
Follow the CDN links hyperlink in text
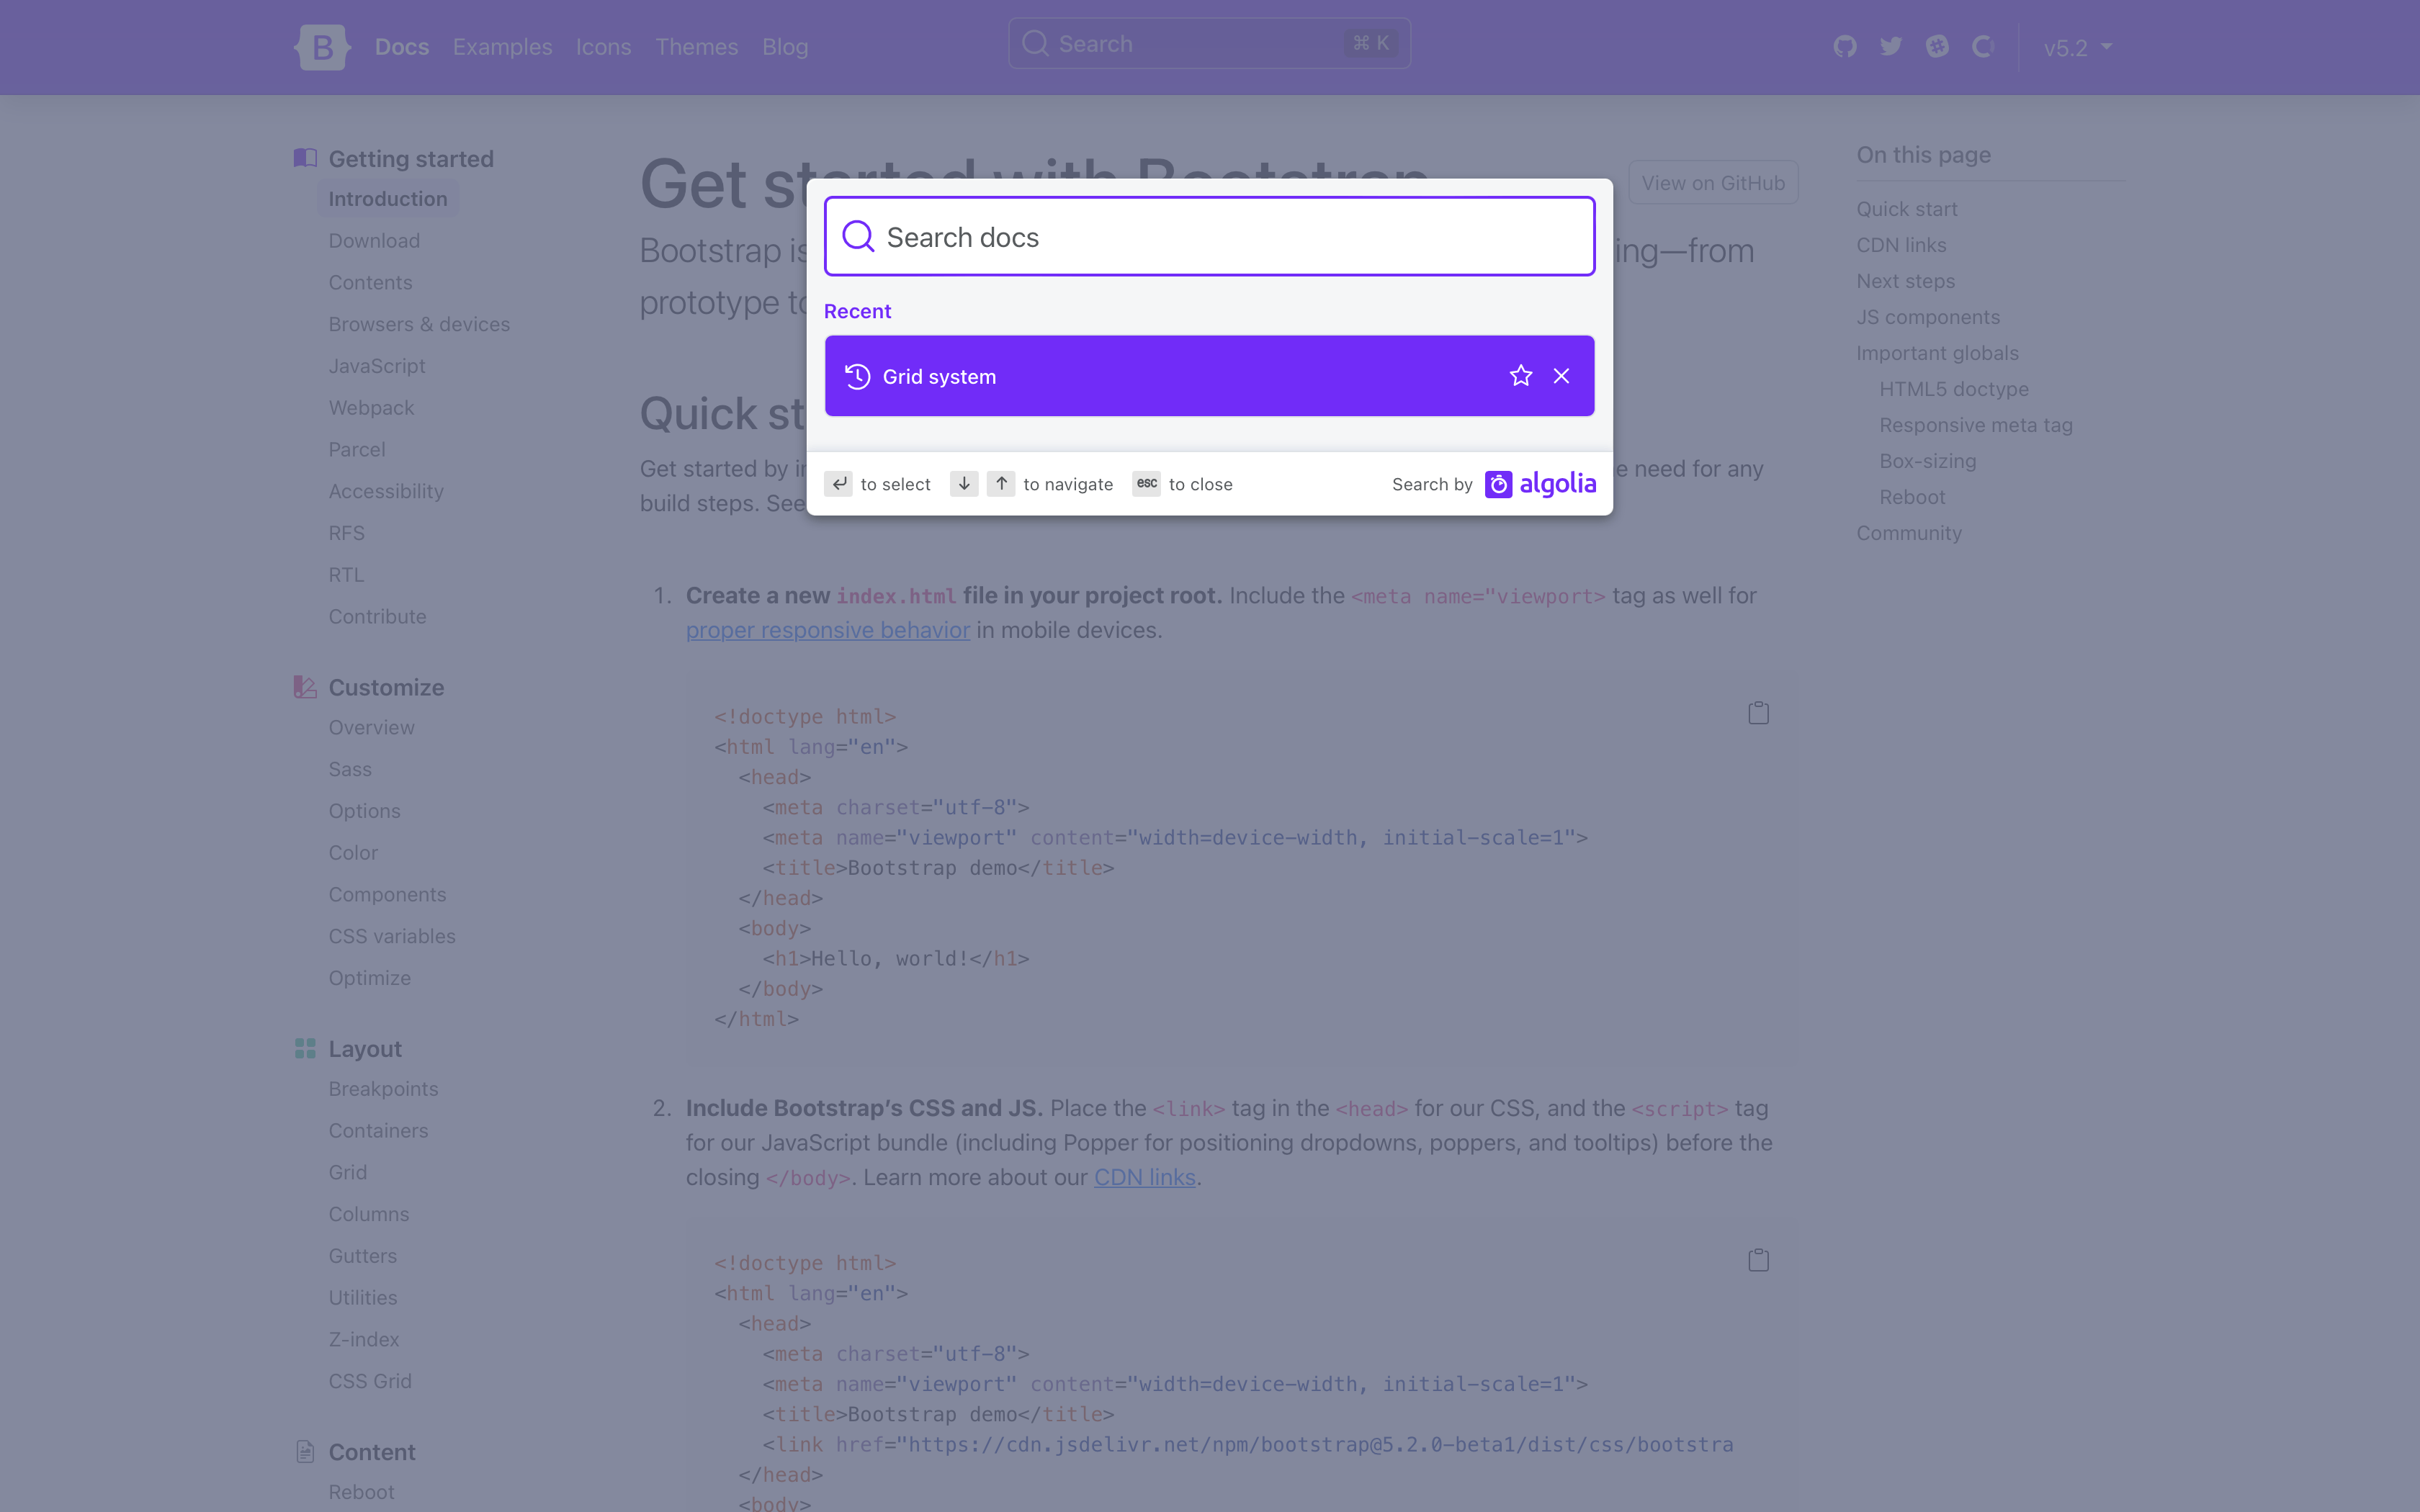[1144, 1177]
